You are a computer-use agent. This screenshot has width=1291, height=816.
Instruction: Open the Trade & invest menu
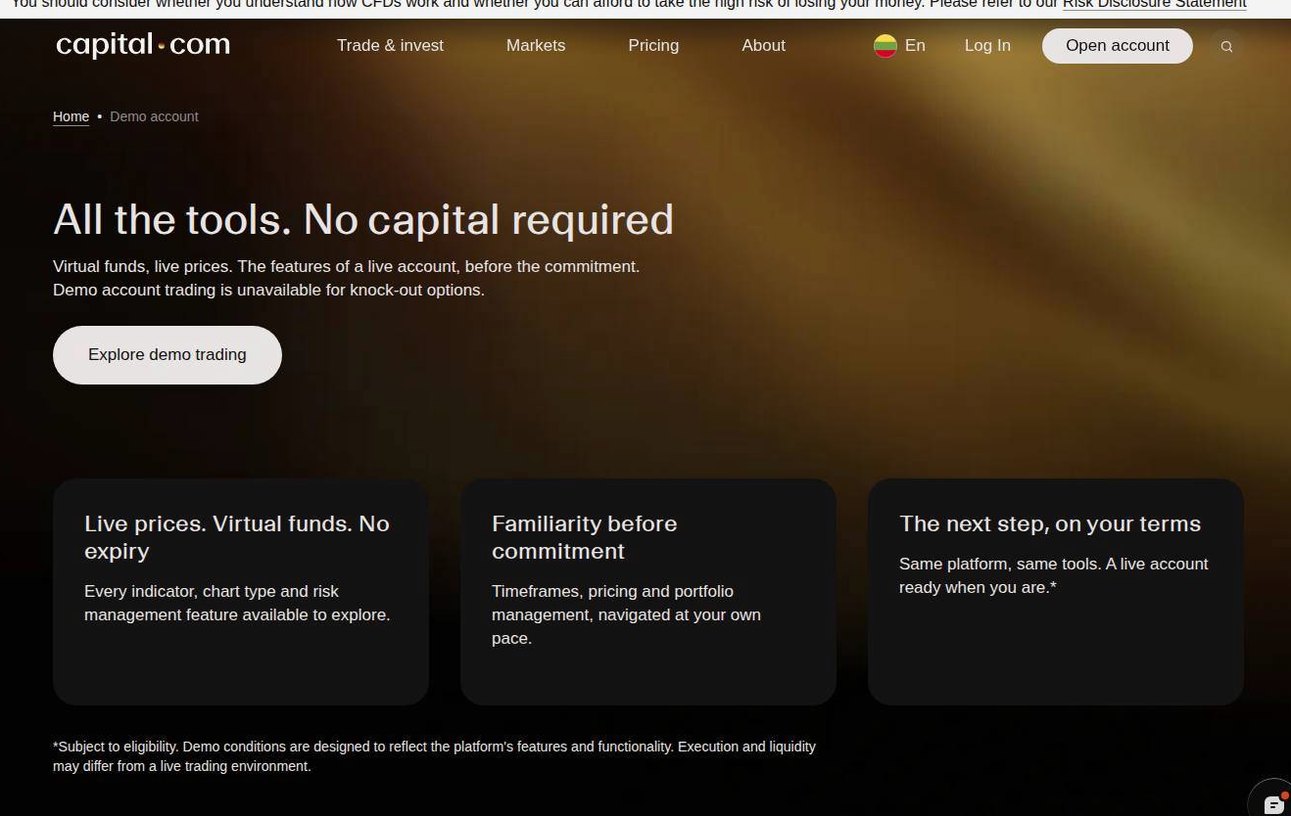click(x=390, y=46)
